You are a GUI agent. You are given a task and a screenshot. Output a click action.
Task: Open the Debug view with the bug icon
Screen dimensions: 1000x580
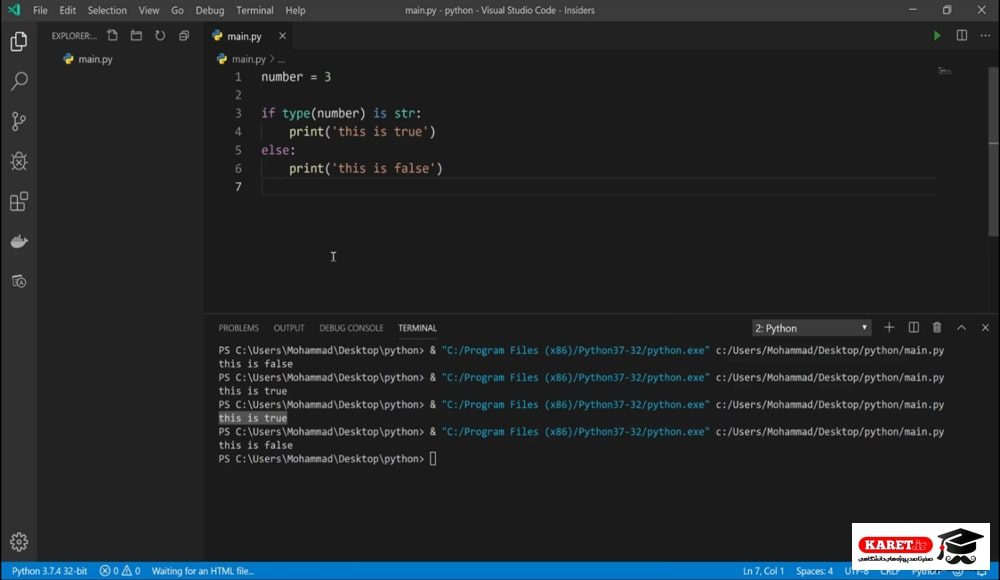[x=18, y=161]
